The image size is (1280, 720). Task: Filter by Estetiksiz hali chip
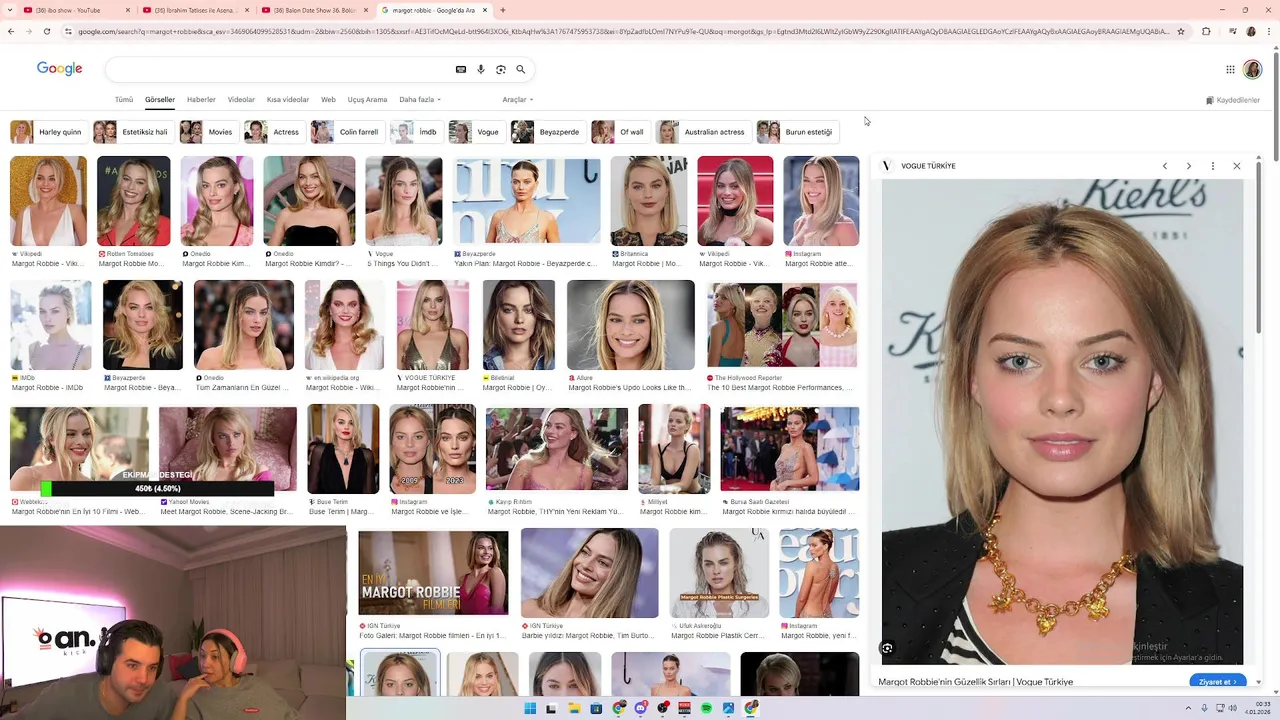point(133,132)
